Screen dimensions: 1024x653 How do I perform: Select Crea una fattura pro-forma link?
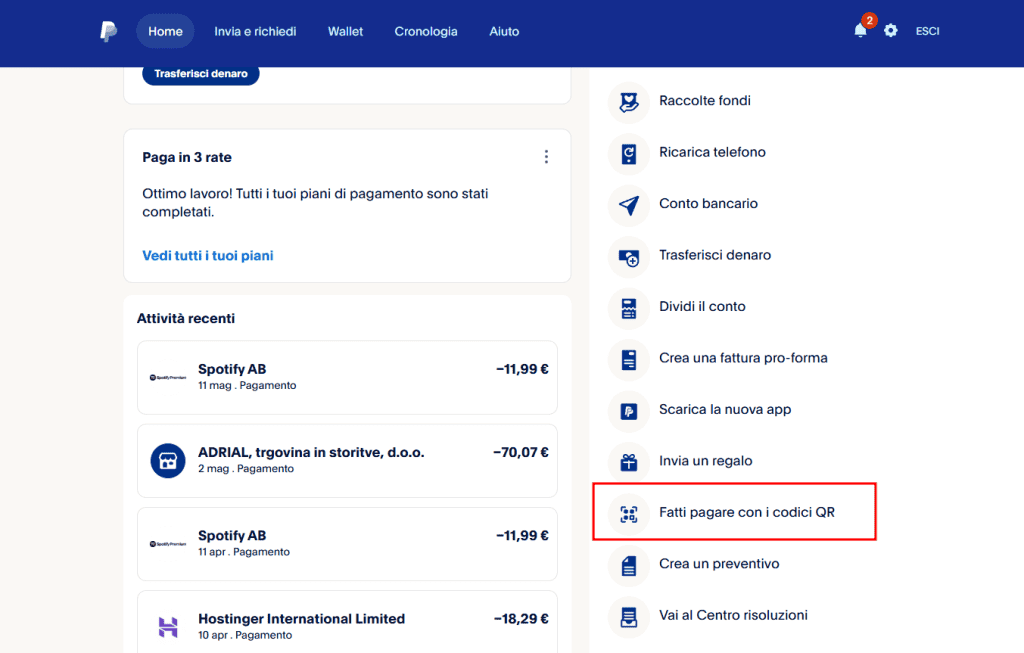(x=743, y=358)
